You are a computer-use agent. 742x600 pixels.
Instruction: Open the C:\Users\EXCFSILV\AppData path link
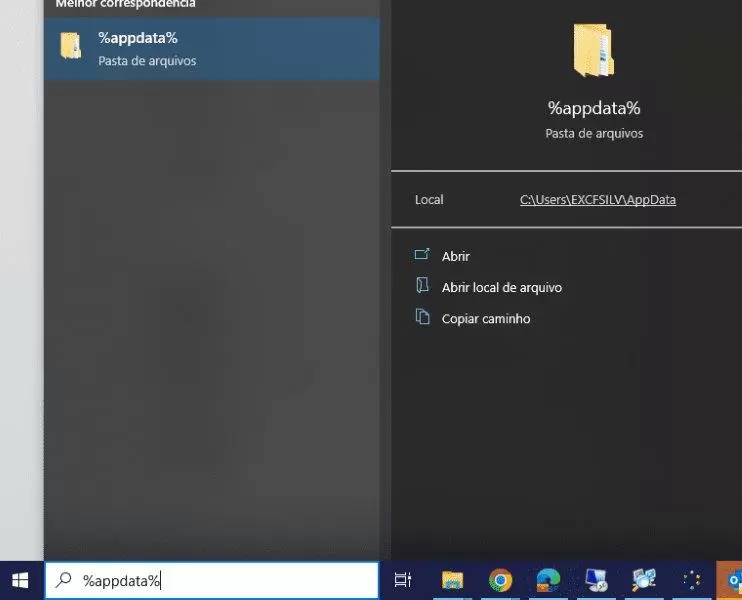coord(597,200)
